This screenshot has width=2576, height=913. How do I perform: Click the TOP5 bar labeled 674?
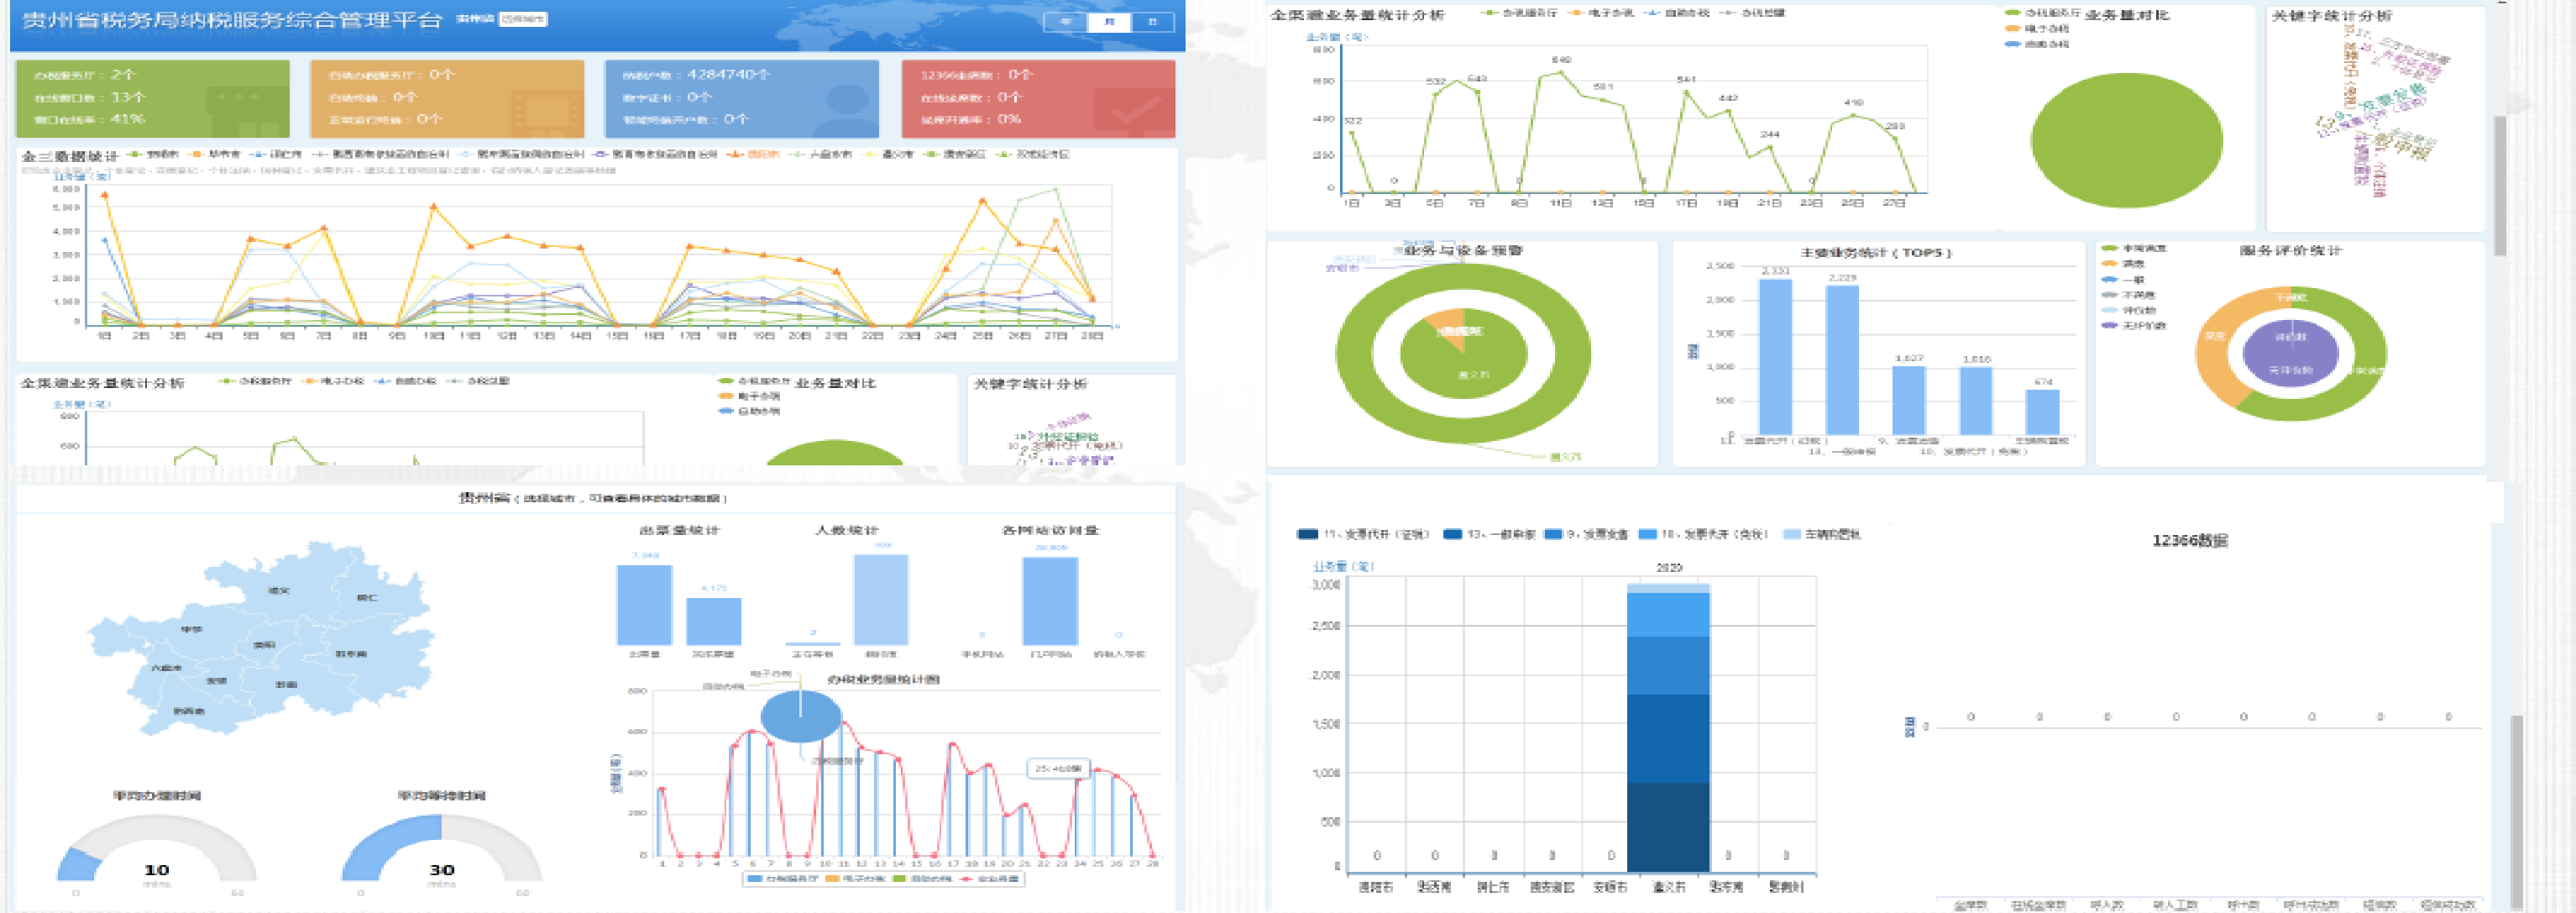(2042, 411)
